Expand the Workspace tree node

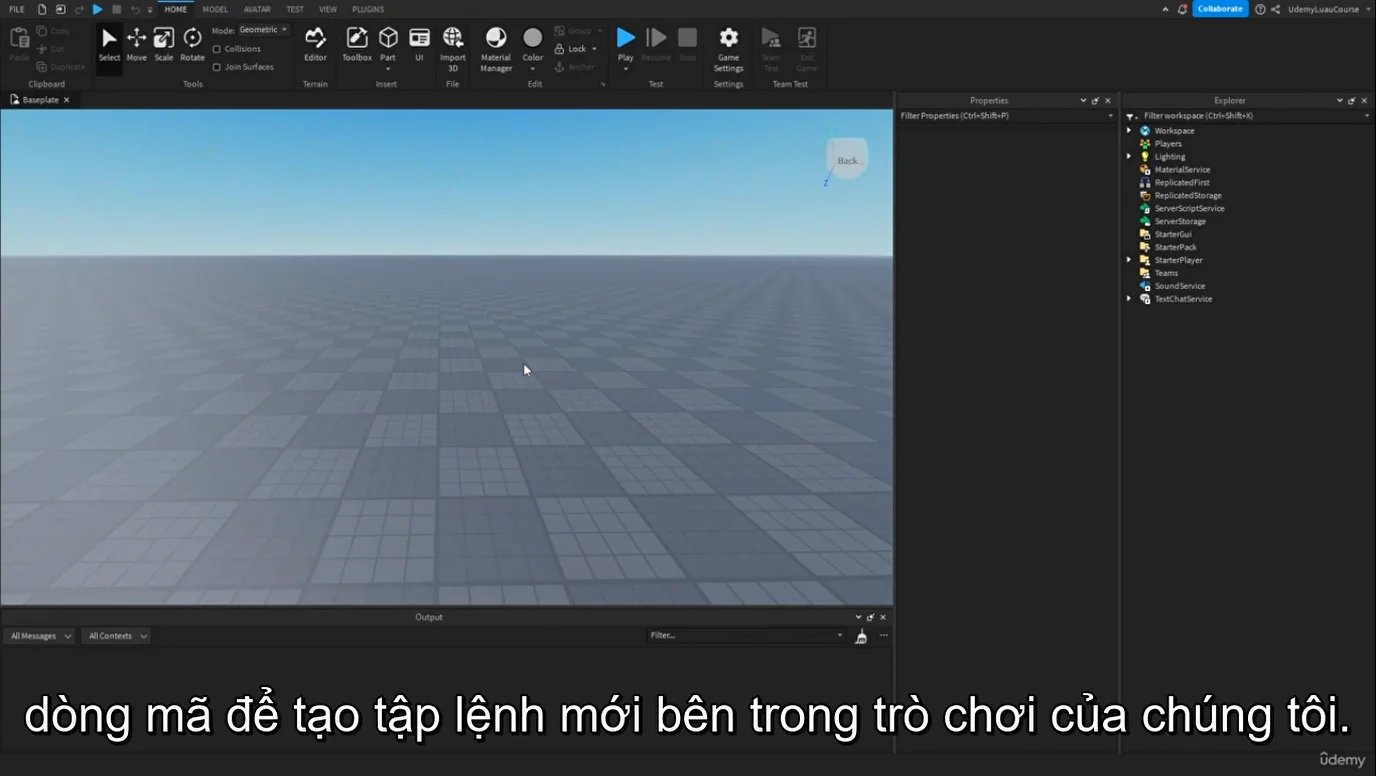1130,131
